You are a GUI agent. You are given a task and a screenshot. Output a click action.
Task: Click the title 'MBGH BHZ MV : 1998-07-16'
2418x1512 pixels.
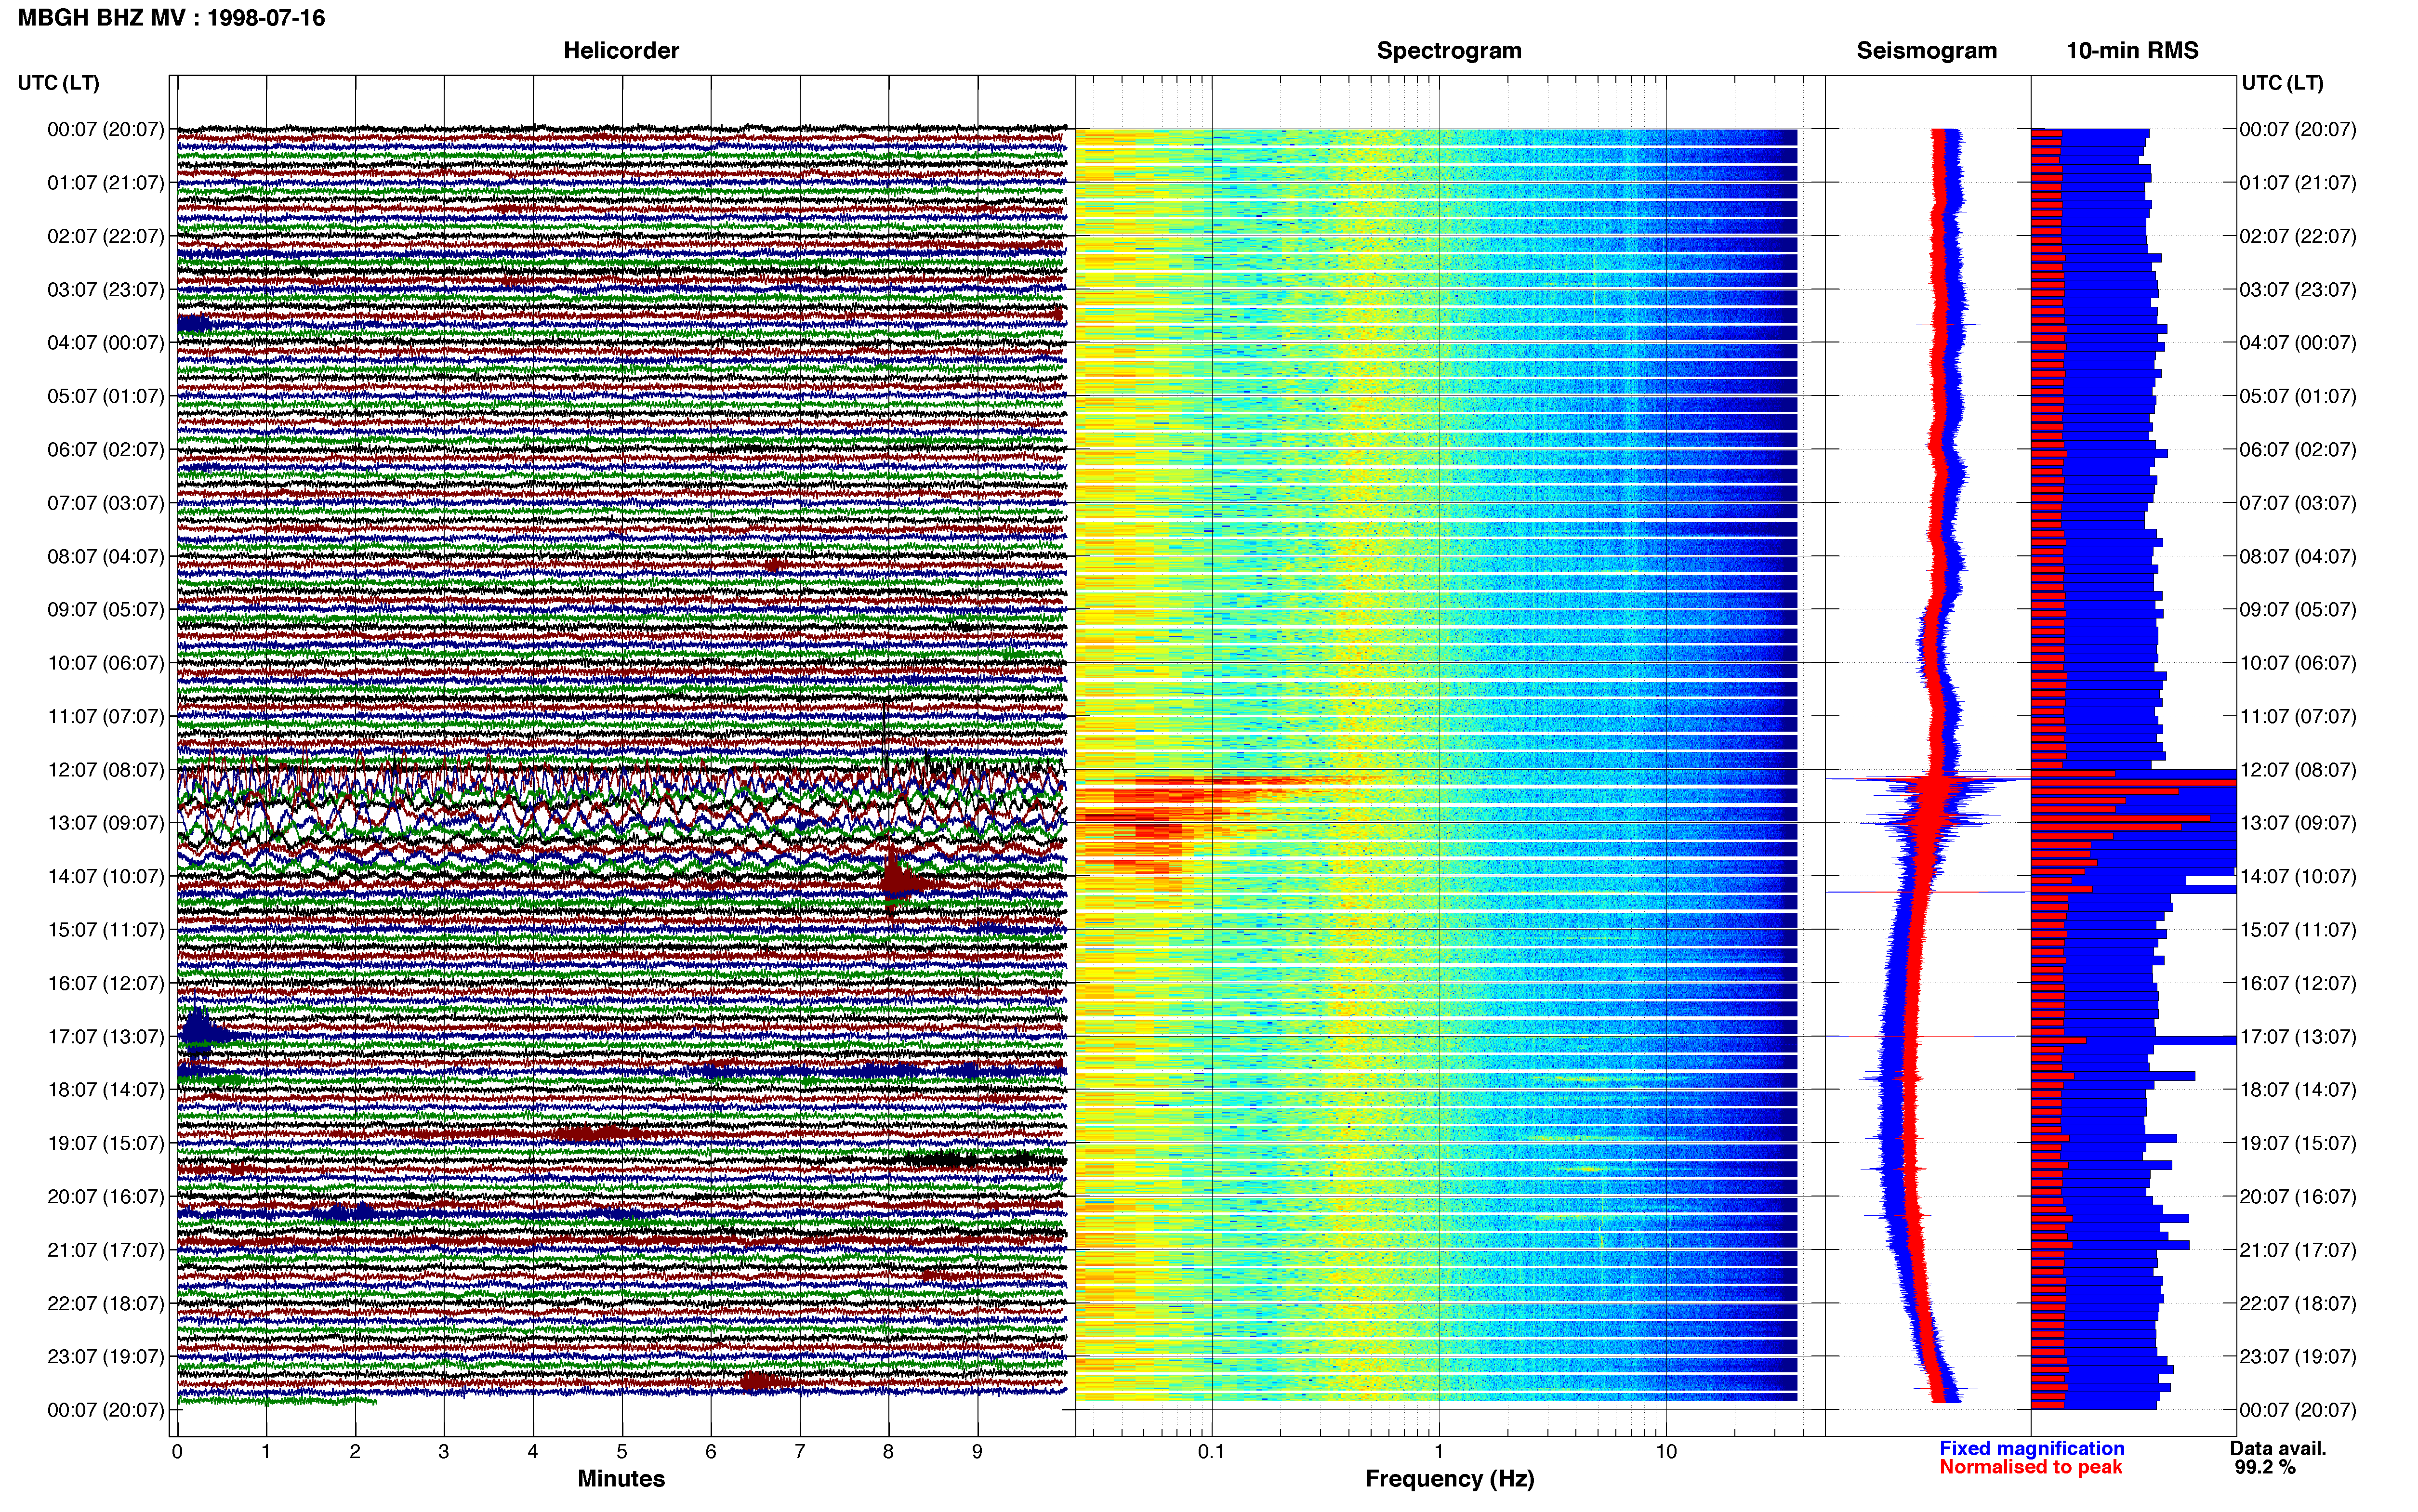[x=171, y=18]
